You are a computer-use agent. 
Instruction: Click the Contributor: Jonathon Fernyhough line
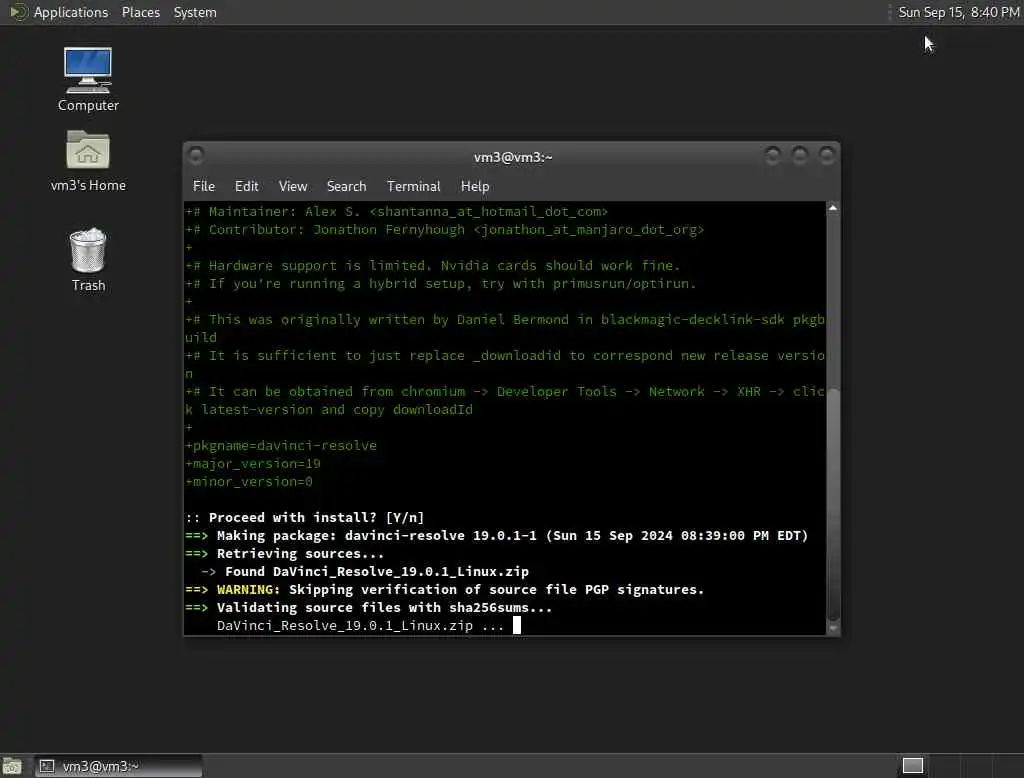[445, 229]
